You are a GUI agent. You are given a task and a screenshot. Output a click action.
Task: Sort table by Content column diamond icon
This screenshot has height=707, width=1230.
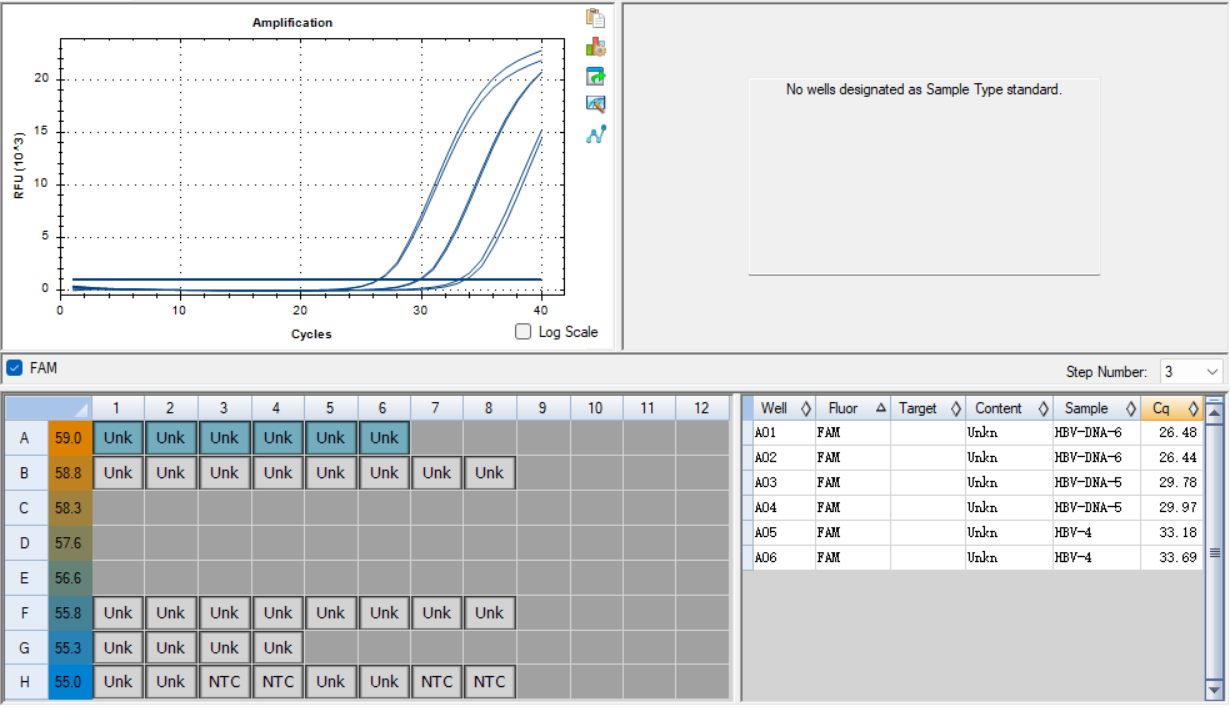pyautogui.click(x=1043, y=408)
